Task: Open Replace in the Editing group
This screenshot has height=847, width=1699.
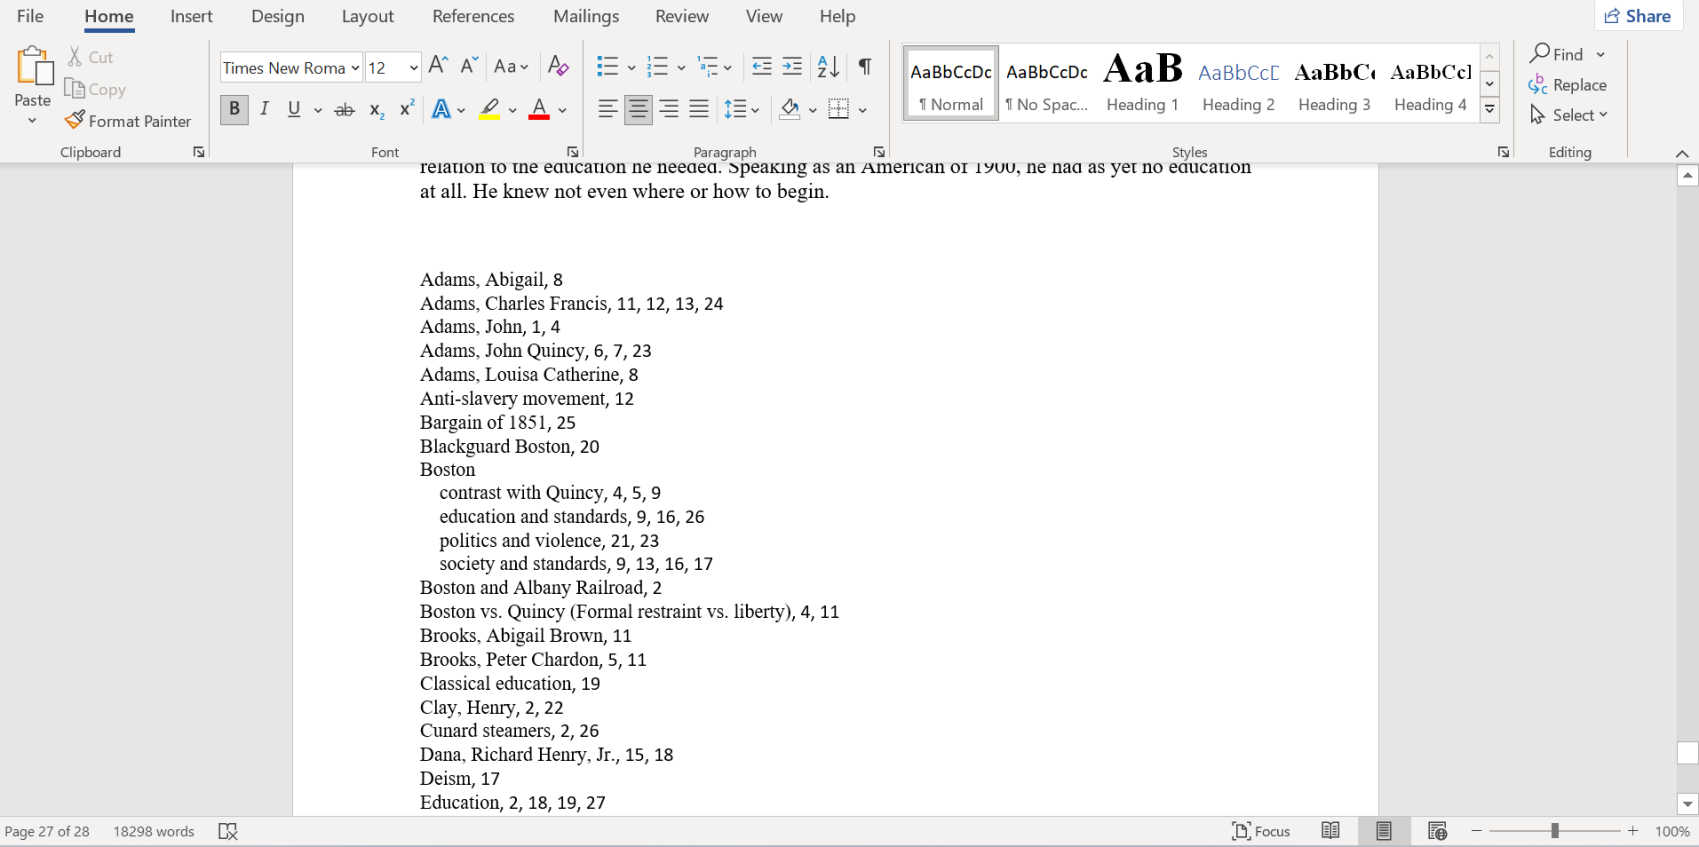Action: coord(1567,85)
